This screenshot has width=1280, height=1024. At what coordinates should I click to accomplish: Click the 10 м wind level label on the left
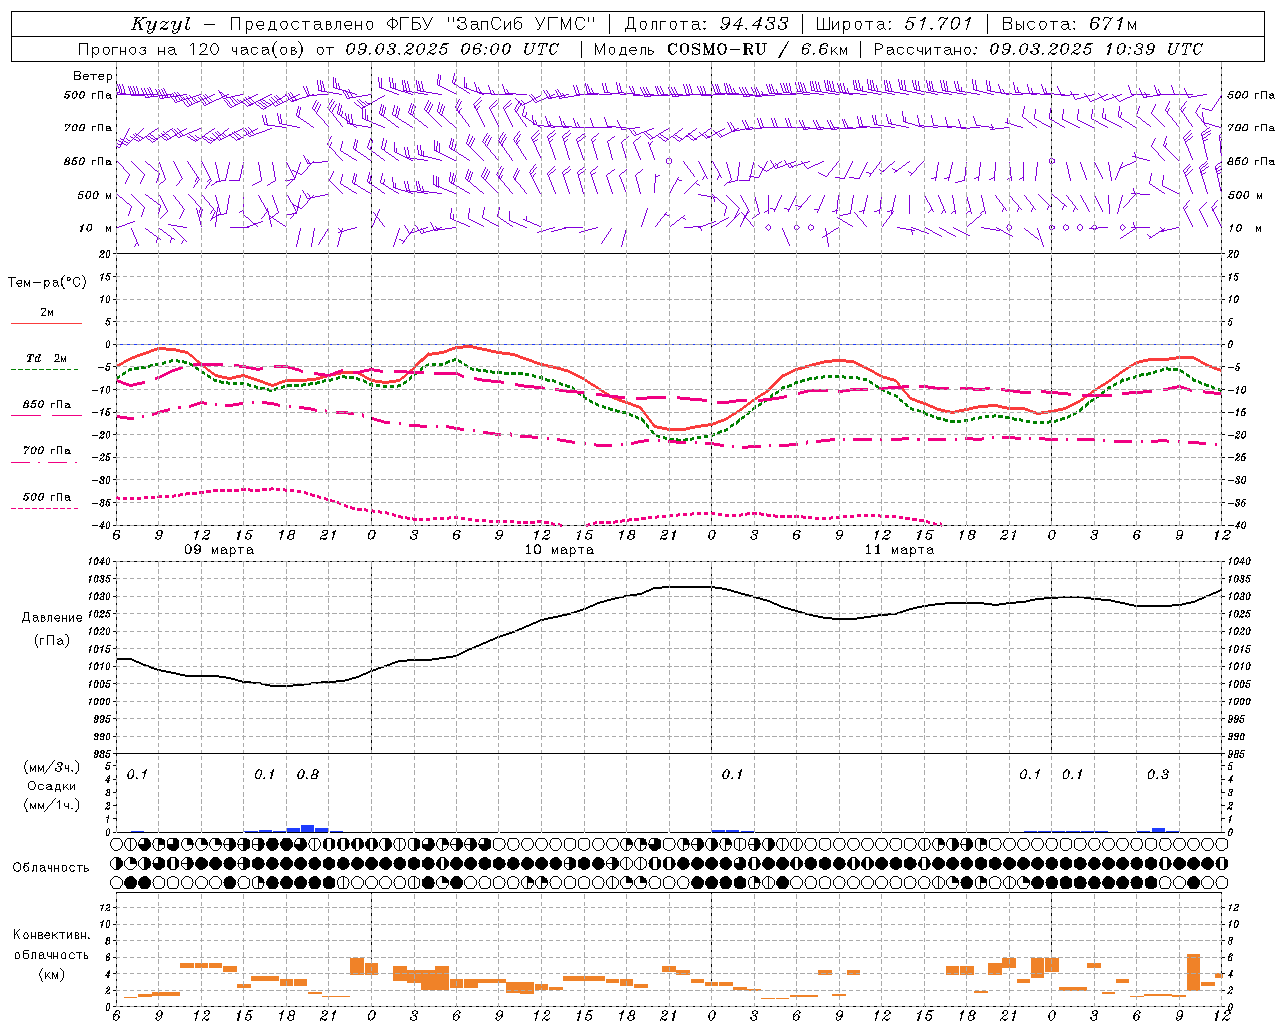(96, 228)
